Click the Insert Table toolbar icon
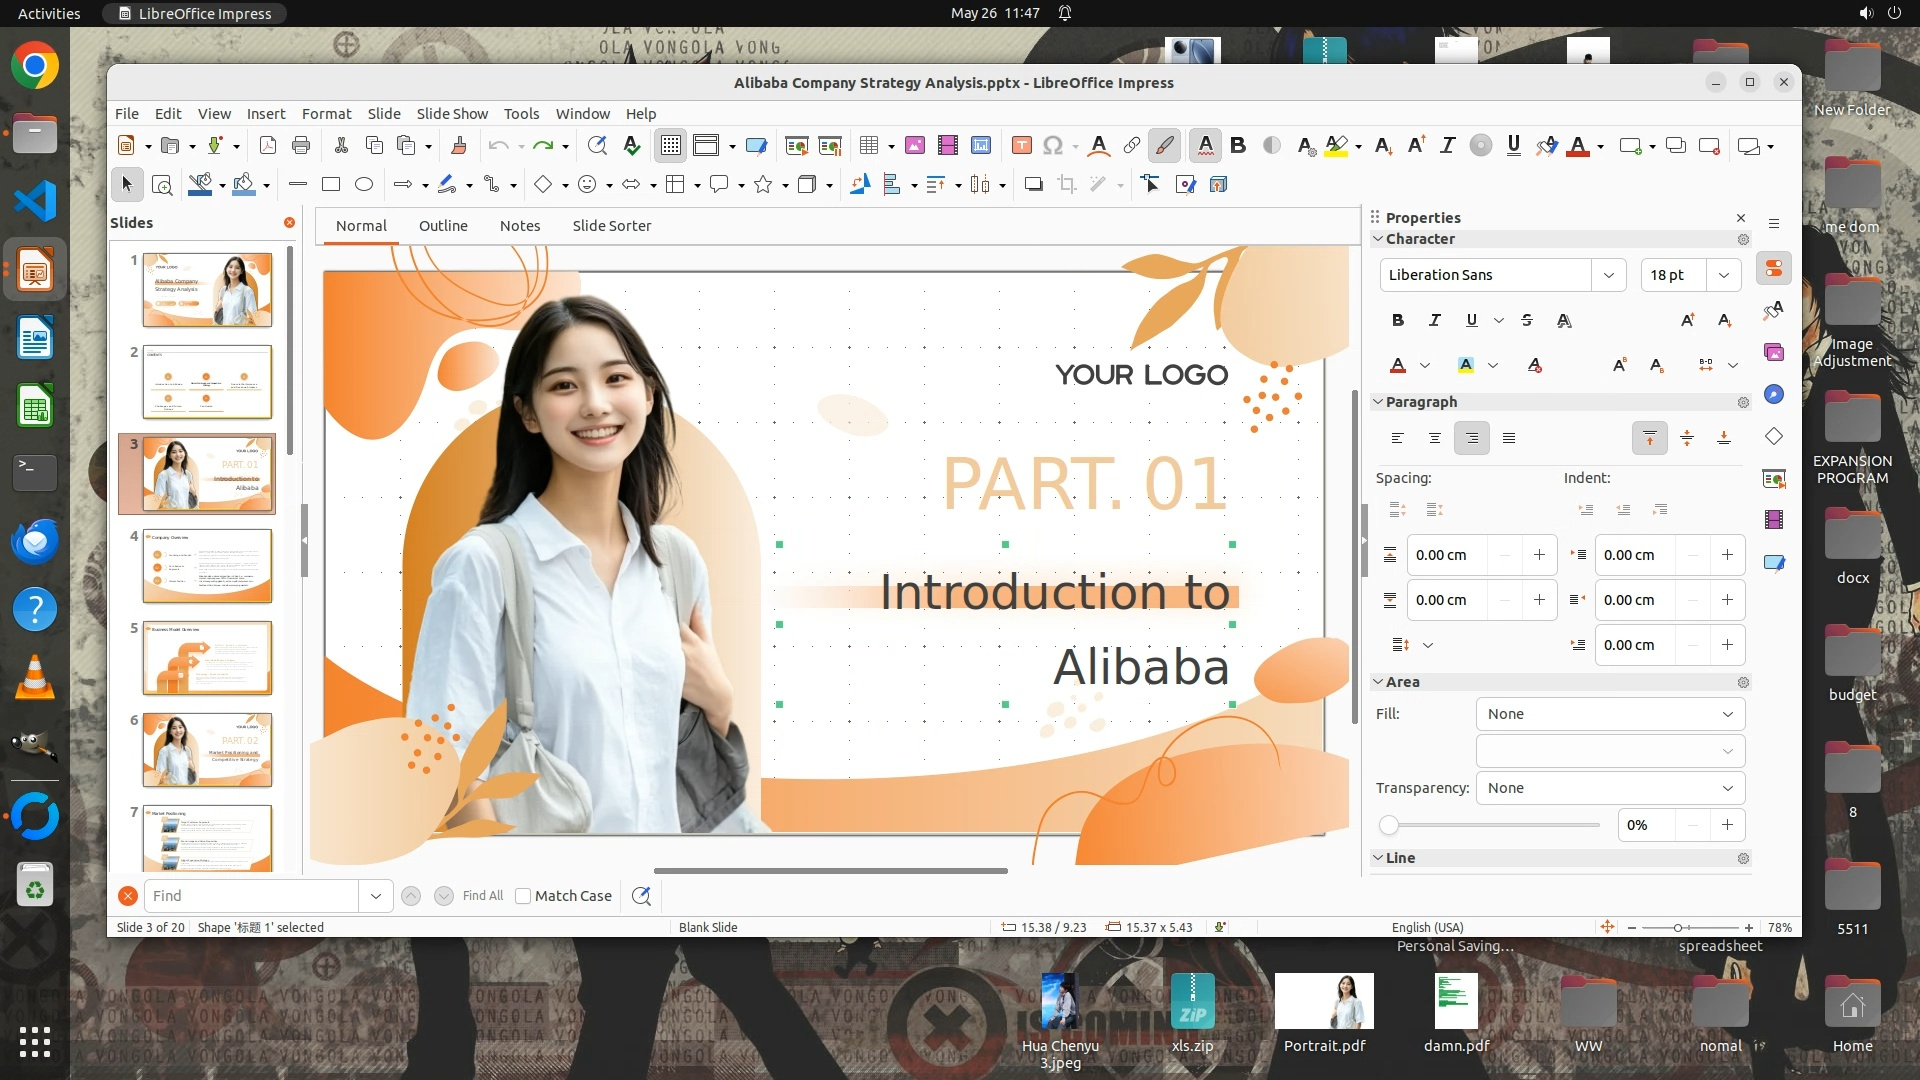The image size is (1920, 1080). 868,146
